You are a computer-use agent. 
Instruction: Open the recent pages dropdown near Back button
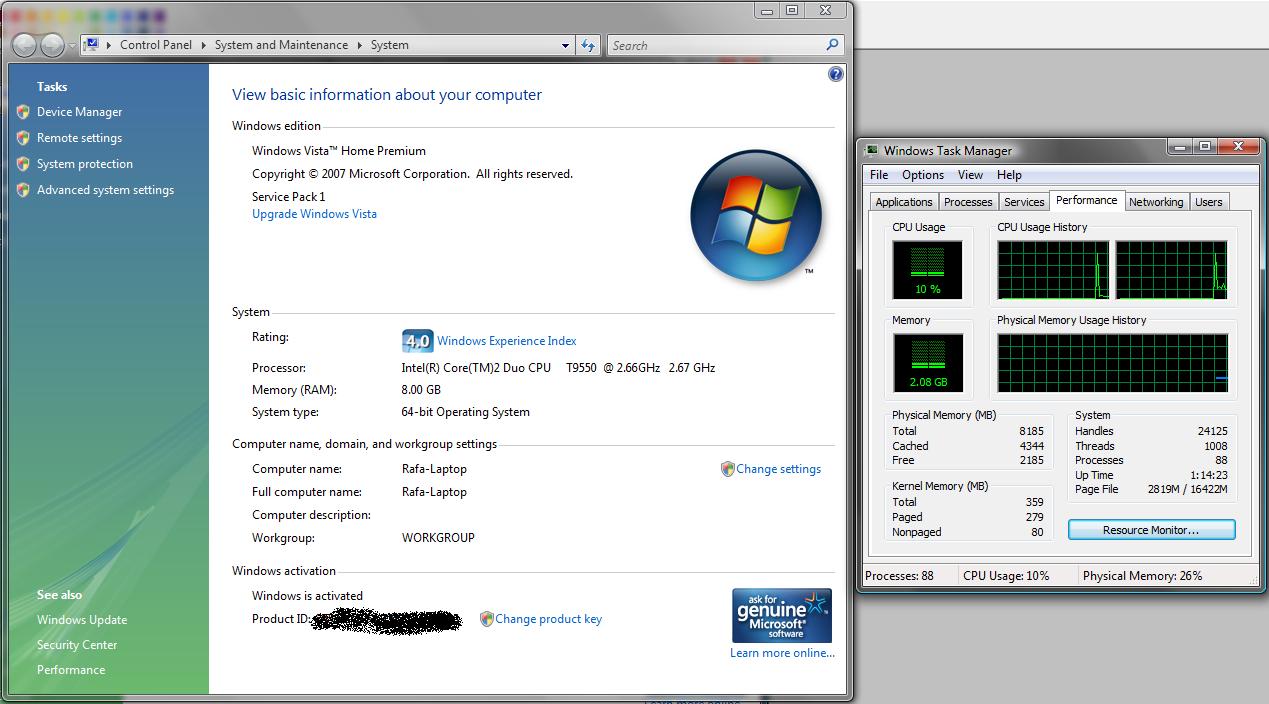pyautogui.click(x=72, y=46)
